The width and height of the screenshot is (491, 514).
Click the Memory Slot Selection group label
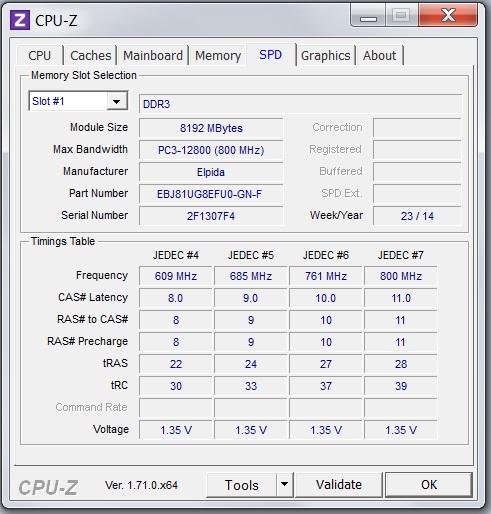84,75
